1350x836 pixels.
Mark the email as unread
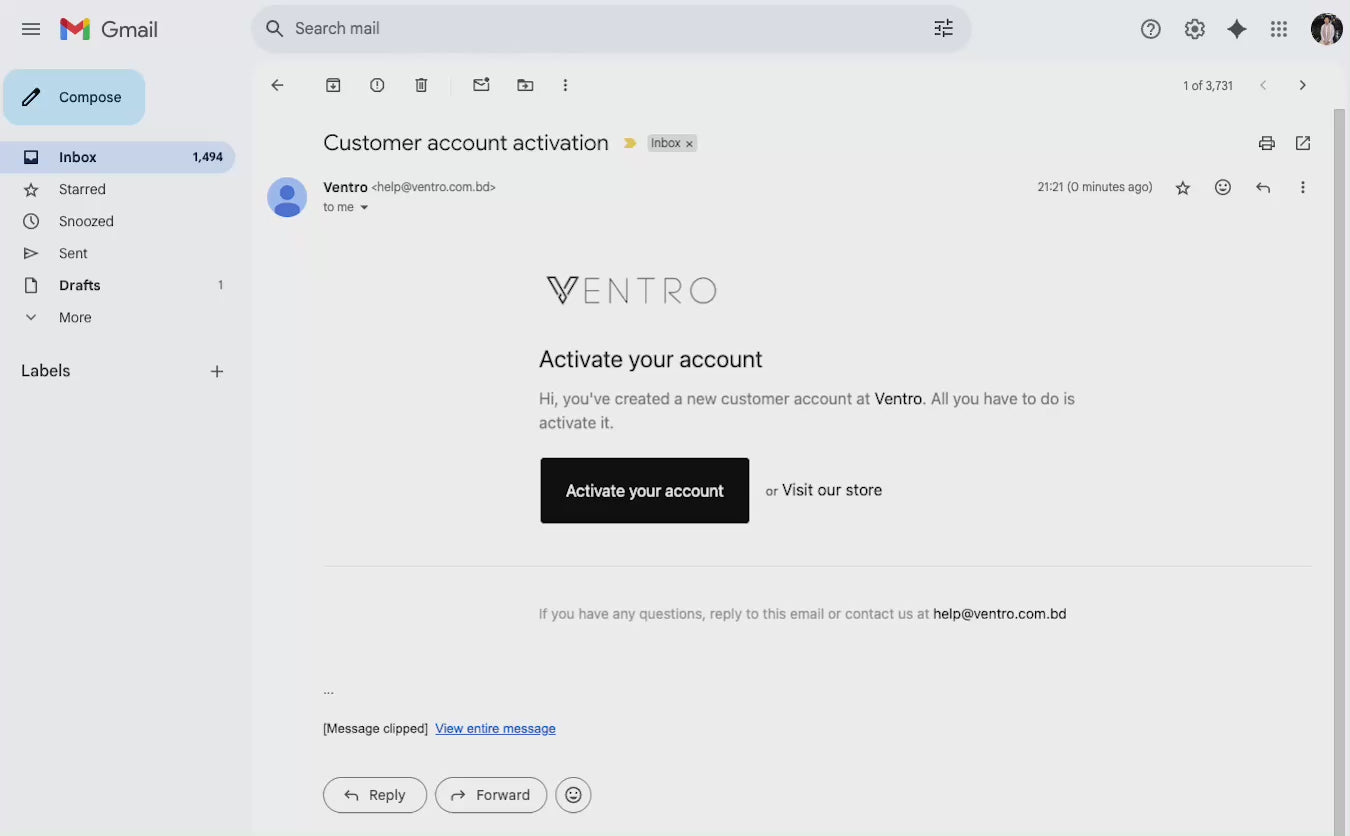[x=481, y=85]
